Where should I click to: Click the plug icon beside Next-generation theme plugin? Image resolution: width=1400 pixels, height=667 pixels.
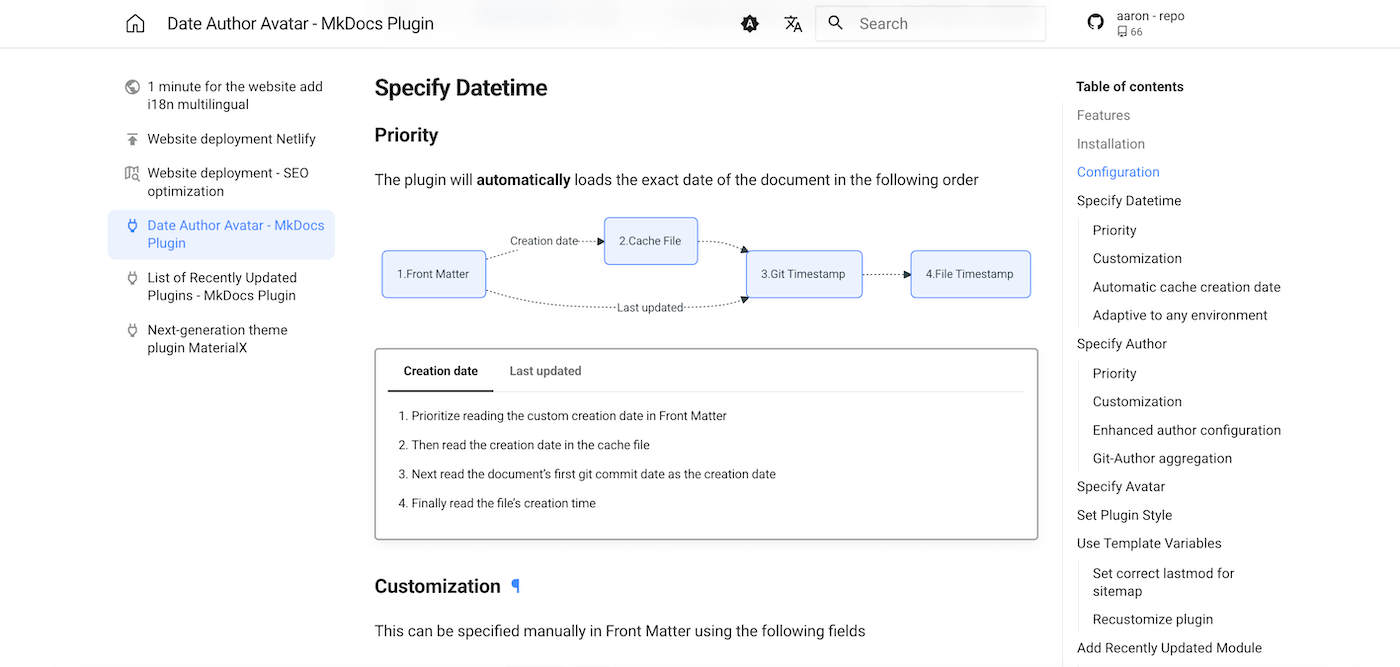click(x=132, y=330)
